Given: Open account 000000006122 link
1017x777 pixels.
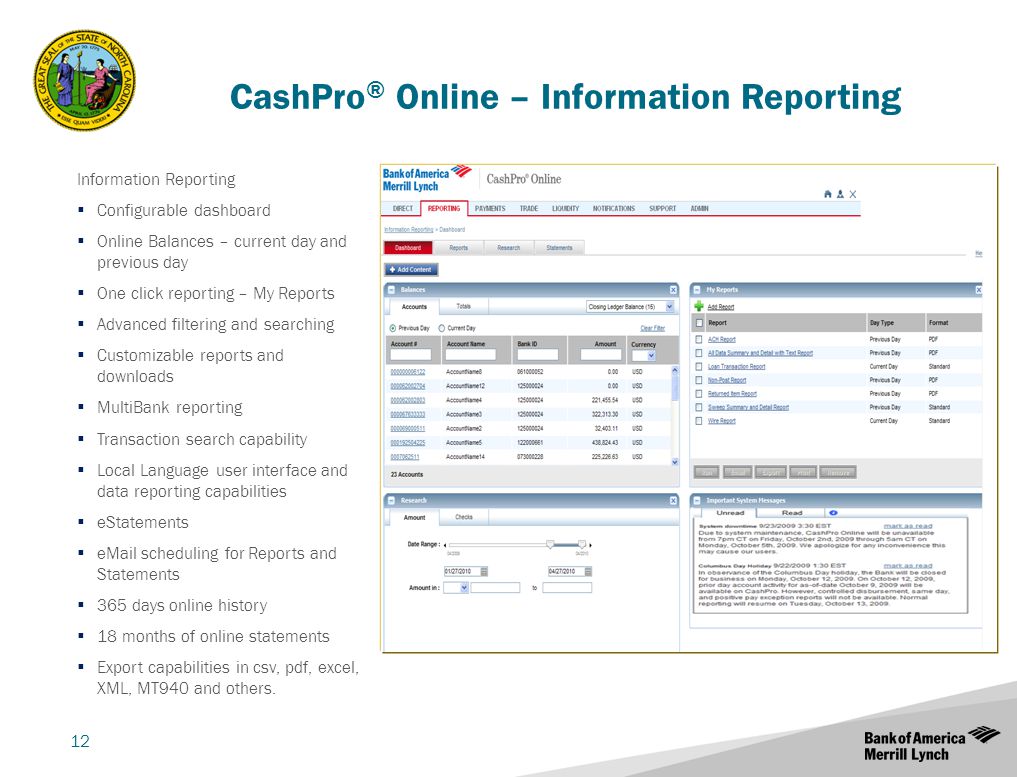Looking at the screenshot, I should pos(408,372).
